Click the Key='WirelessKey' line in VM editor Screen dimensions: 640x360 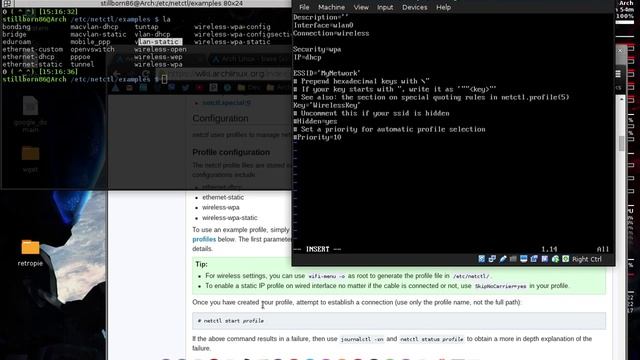click(x=327, y=105)
